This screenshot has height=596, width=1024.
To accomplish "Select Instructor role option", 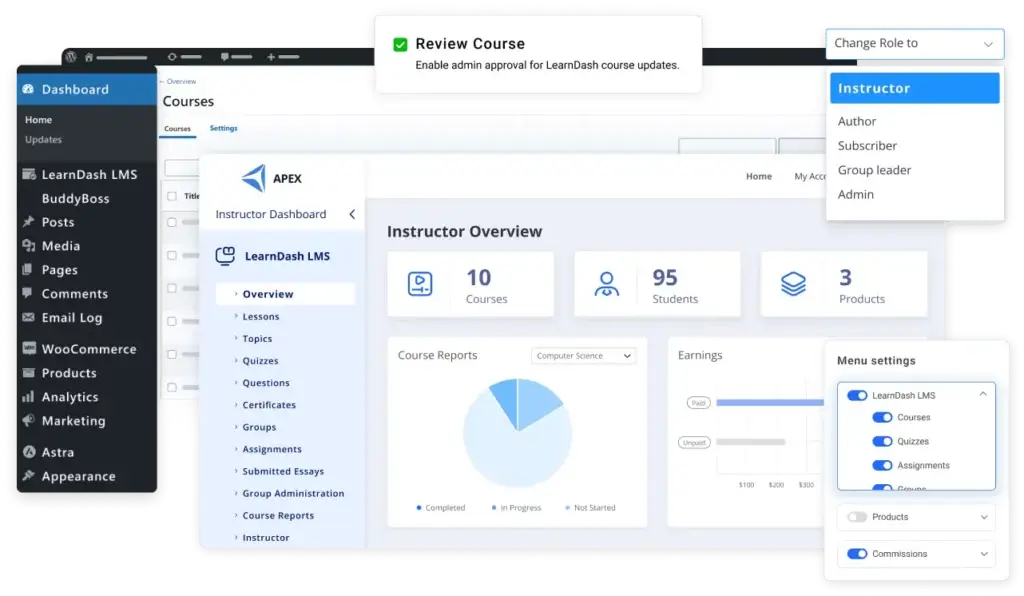I will (x=914, y=88).
